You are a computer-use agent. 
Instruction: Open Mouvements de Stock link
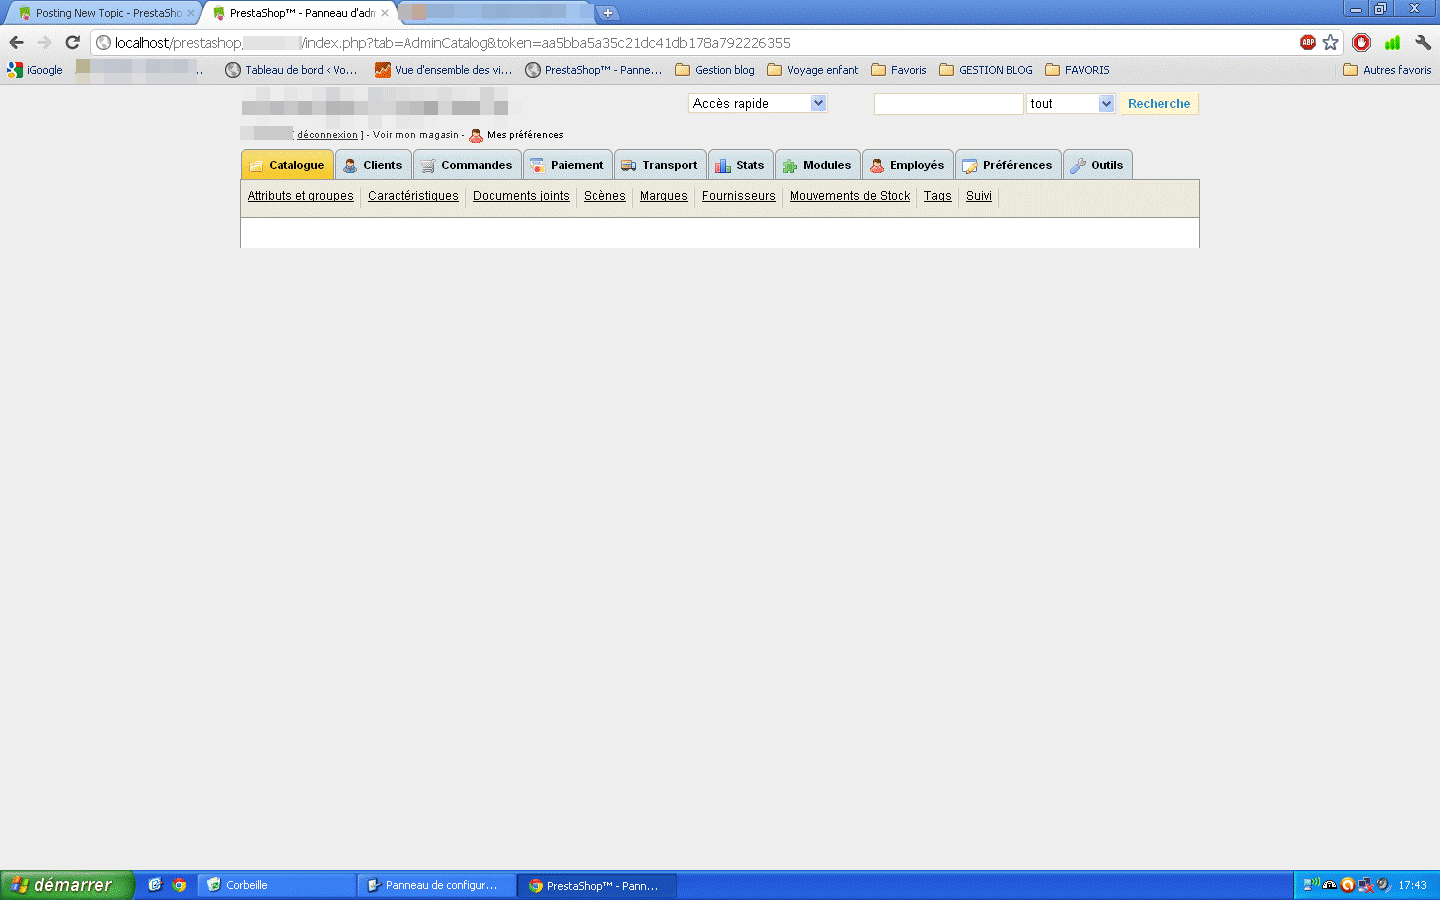(850, 196)
